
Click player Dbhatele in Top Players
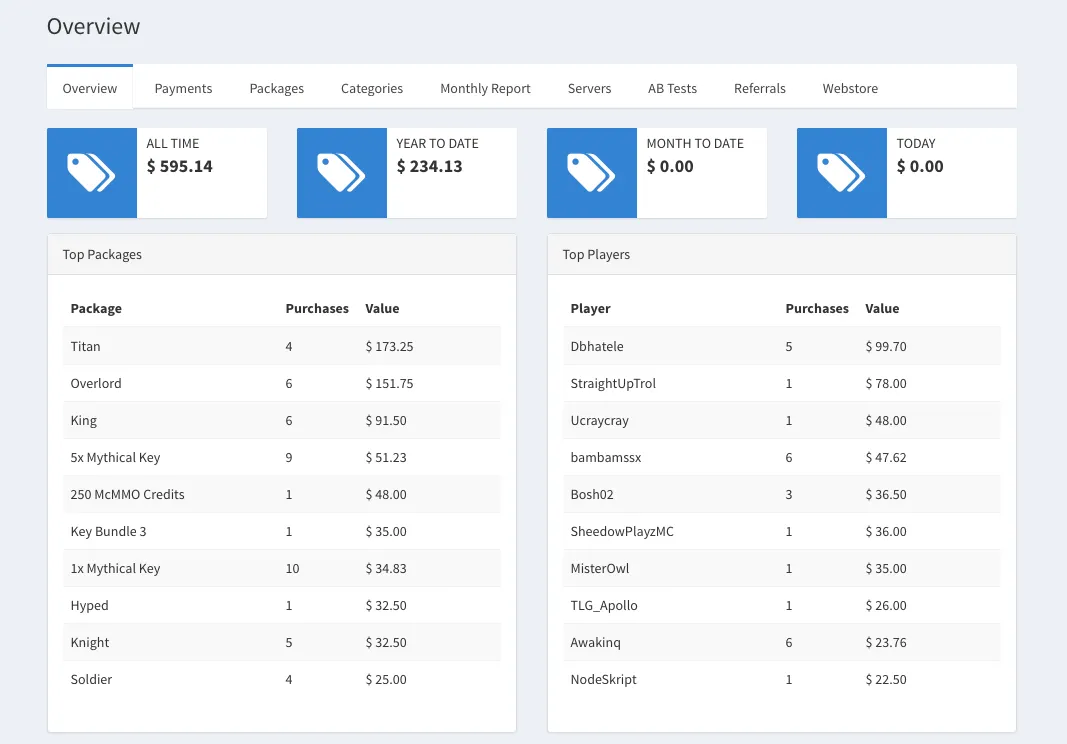point(597,346)
